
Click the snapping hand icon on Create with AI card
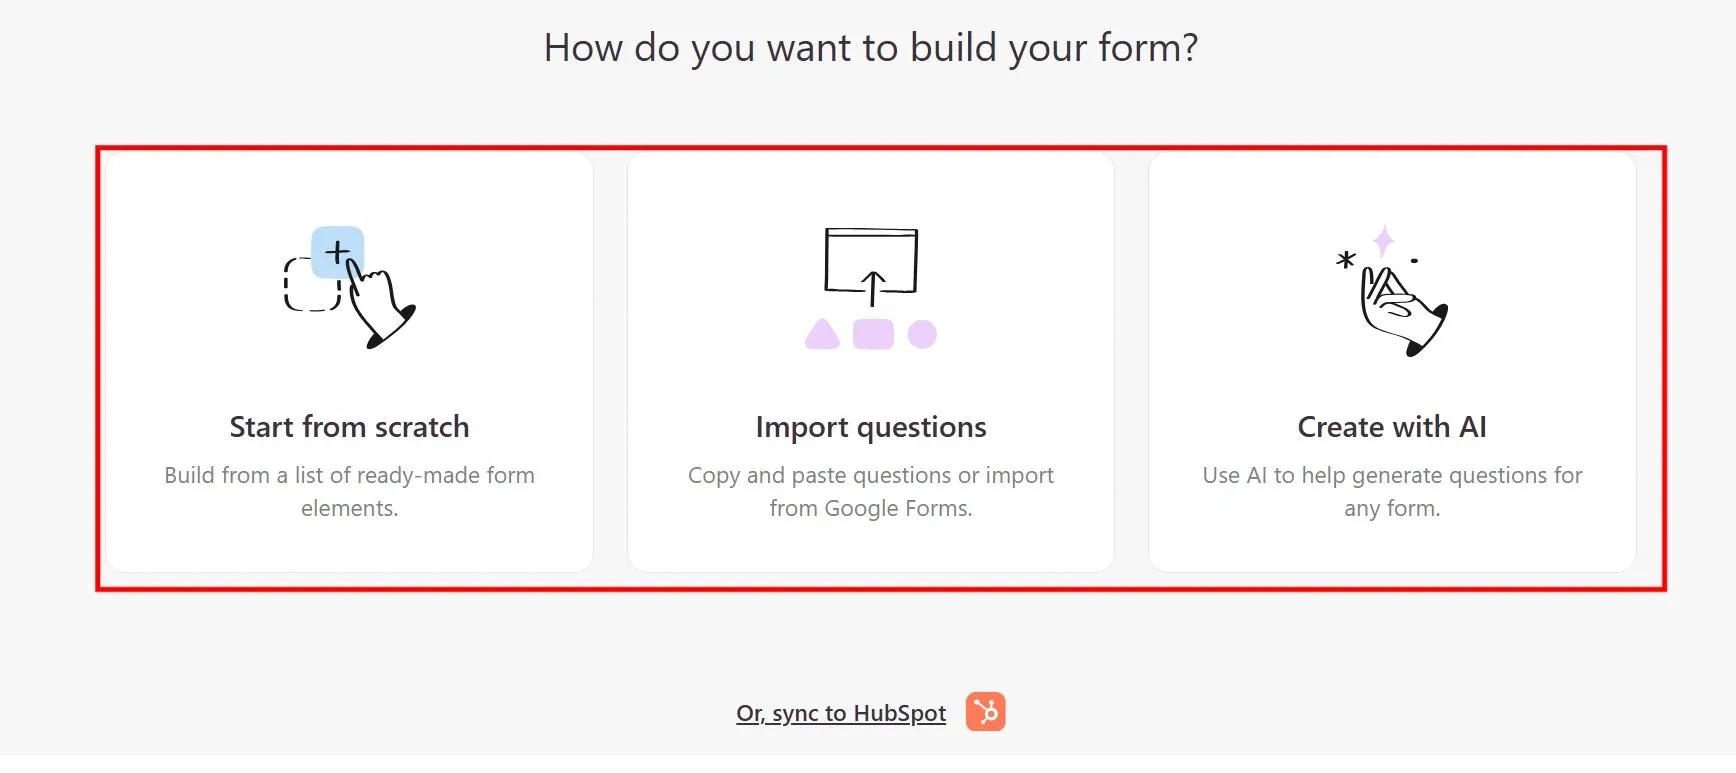point(1400,305)
